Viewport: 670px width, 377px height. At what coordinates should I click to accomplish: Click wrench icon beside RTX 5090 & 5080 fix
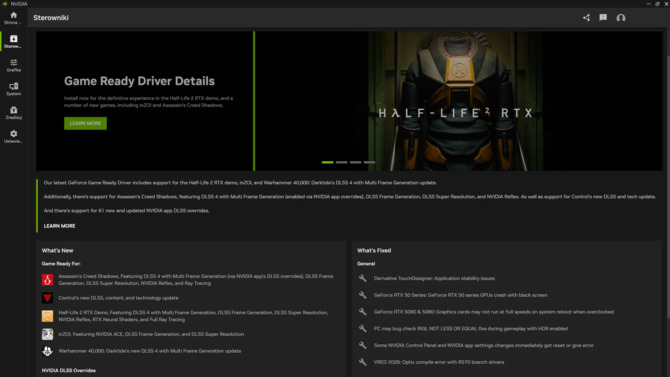(x=363, y=312)
